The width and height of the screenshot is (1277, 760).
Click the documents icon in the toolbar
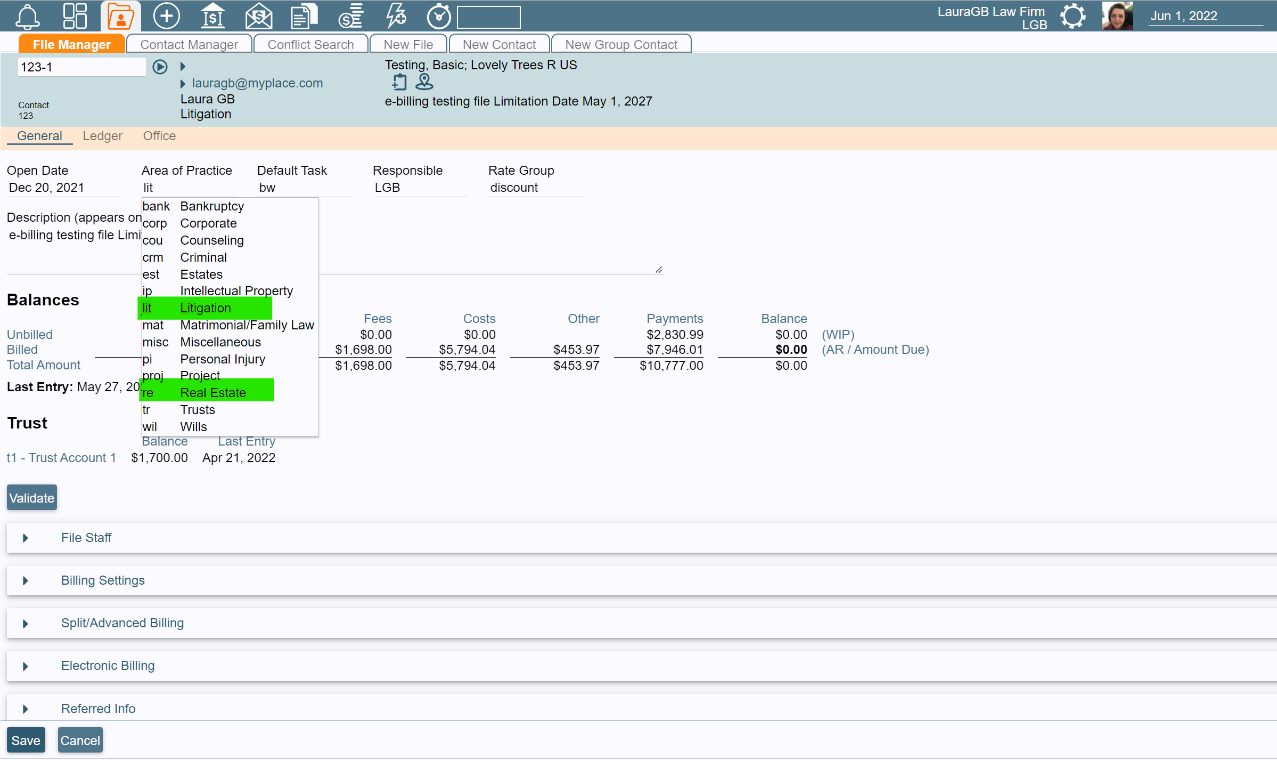tap(303, 16)
